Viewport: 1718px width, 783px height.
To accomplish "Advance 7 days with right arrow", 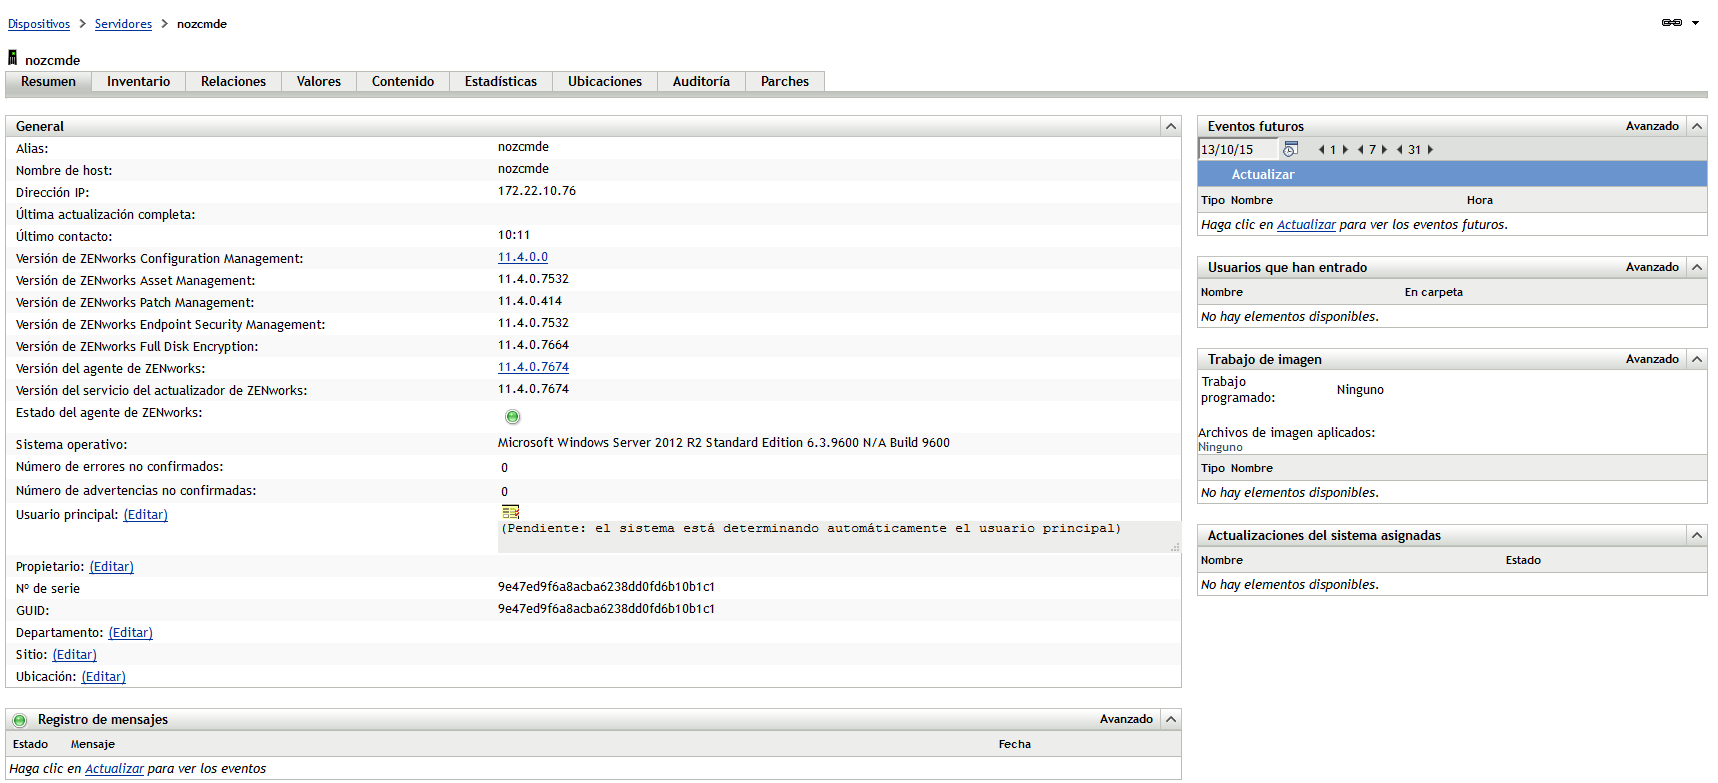I will tap(1385, 150).
